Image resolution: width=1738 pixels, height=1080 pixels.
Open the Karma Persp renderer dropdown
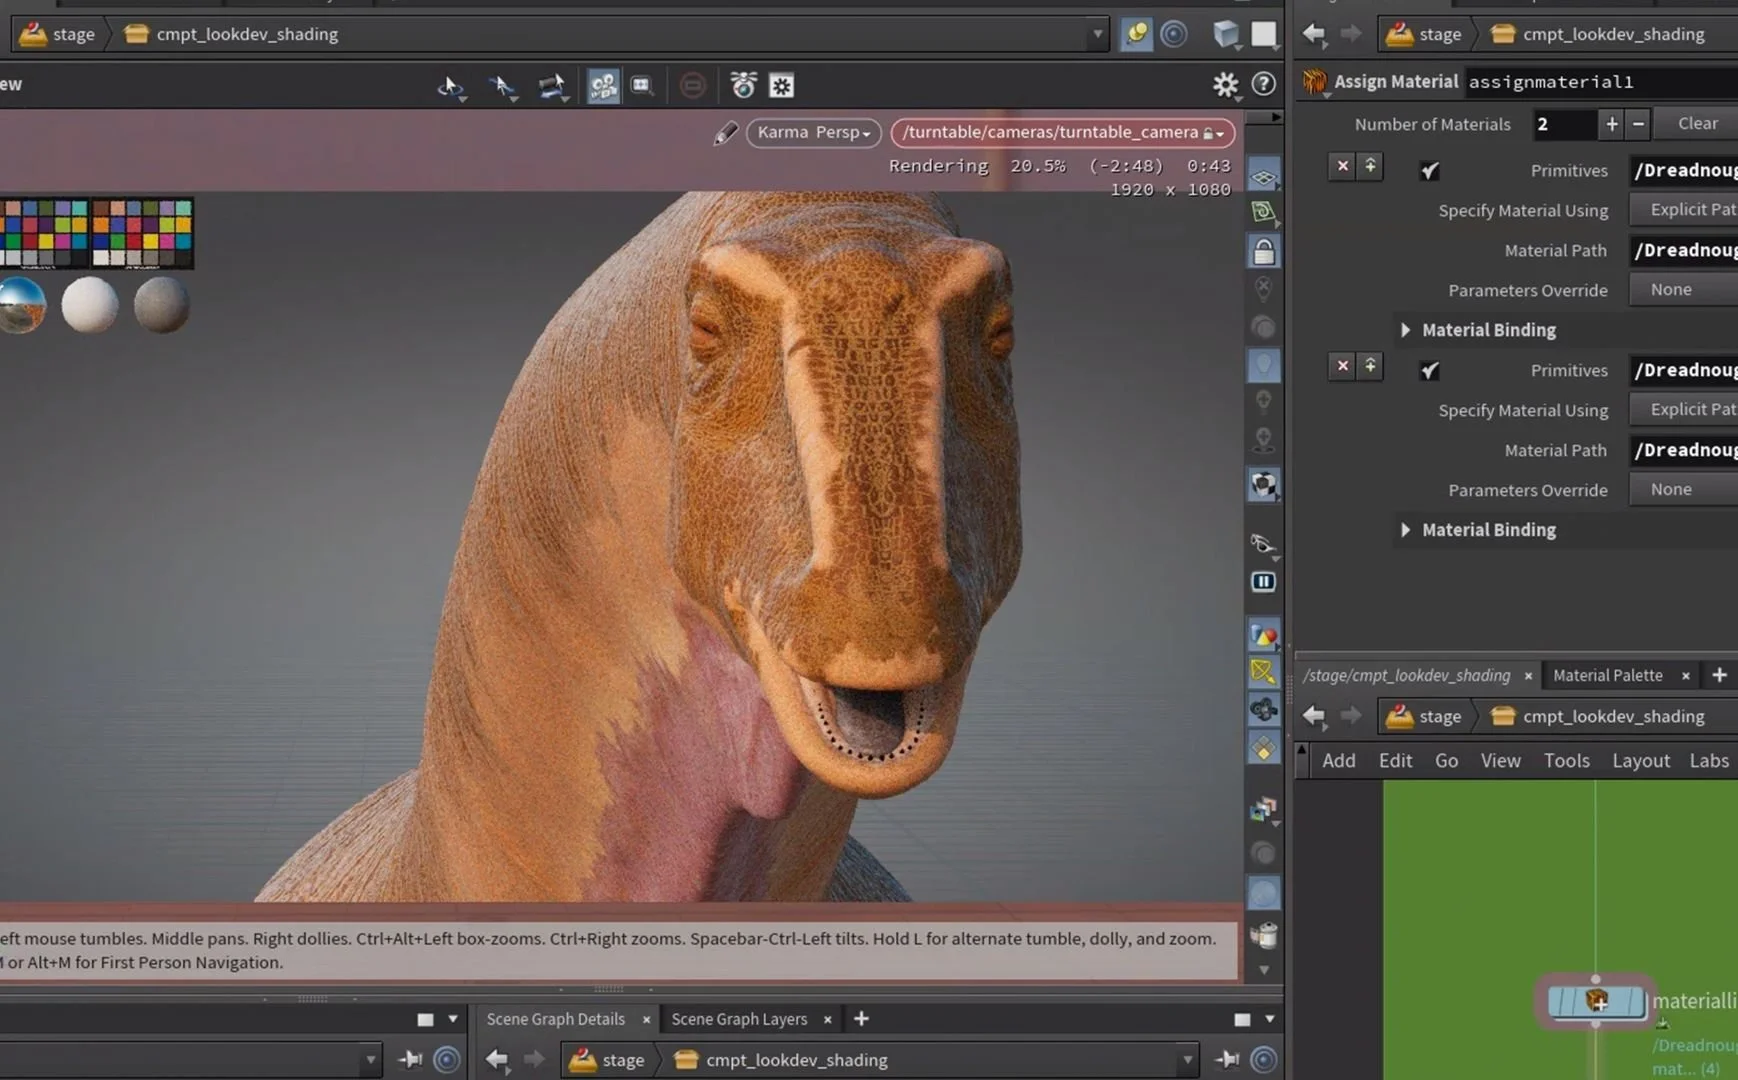(x=813, y=133)
